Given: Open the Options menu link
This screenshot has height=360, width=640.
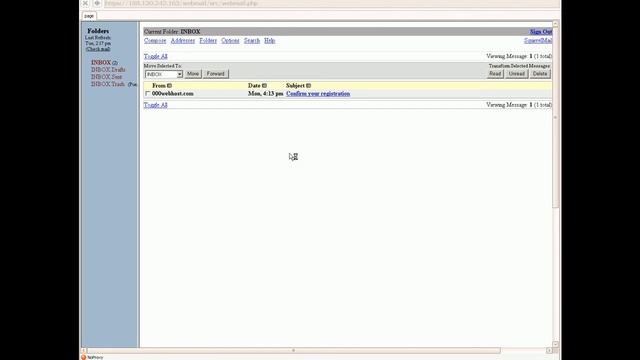Looking at the screenshot, I should pyautogui.click(x=230, y=41).
